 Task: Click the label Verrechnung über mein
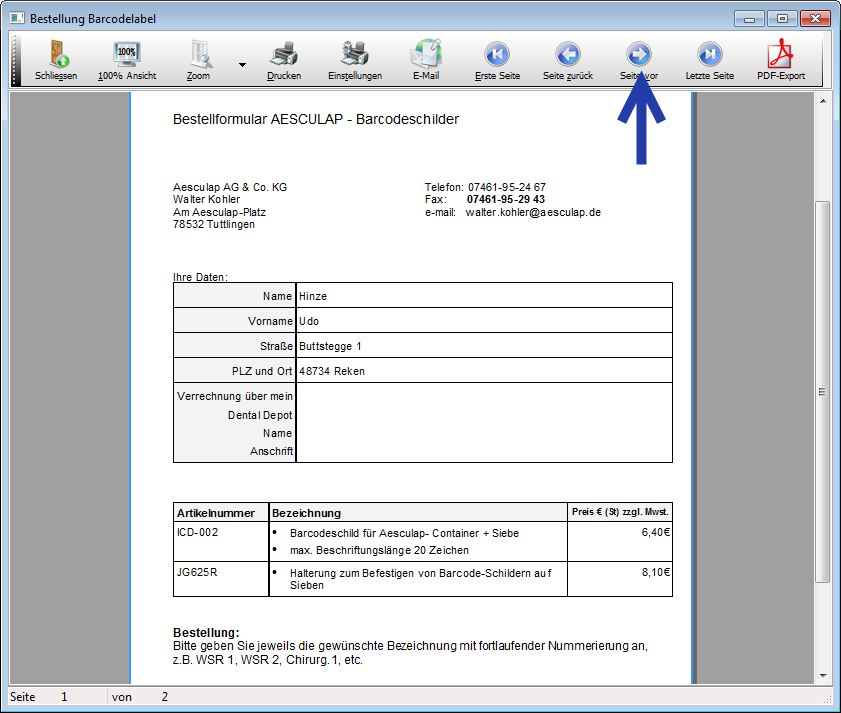[x=235, y=396]
